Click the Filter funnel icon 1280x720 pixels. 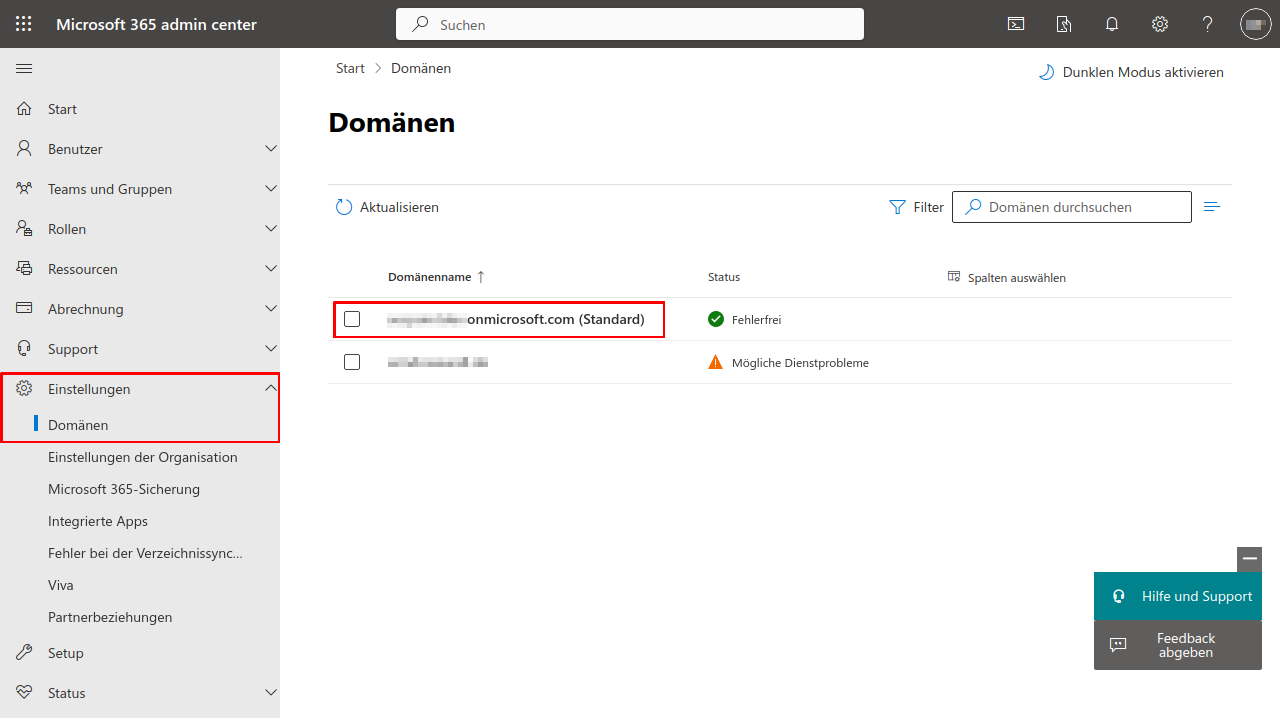tap(897, 207)
